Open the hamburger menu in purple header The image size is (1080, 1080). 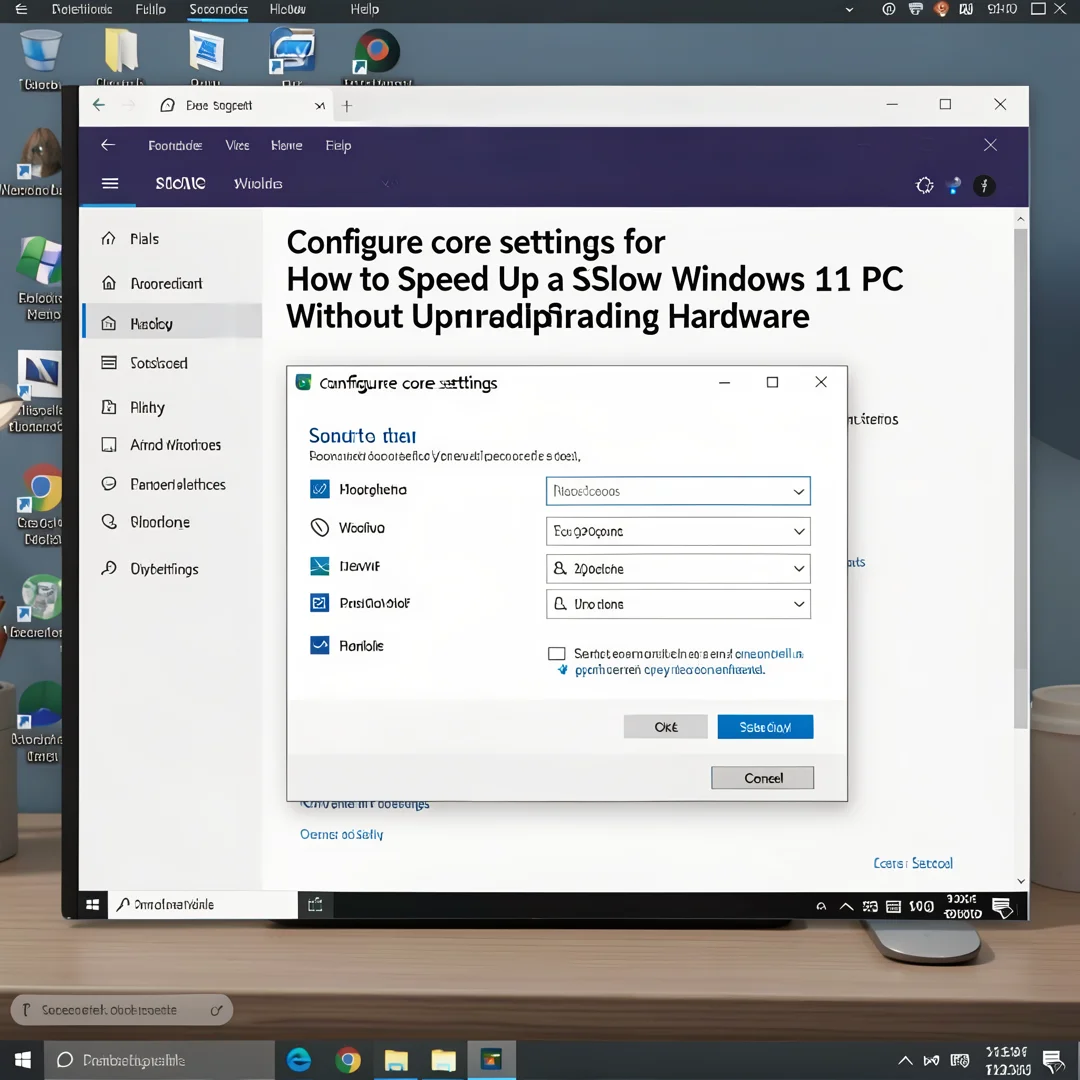point(110,183)
